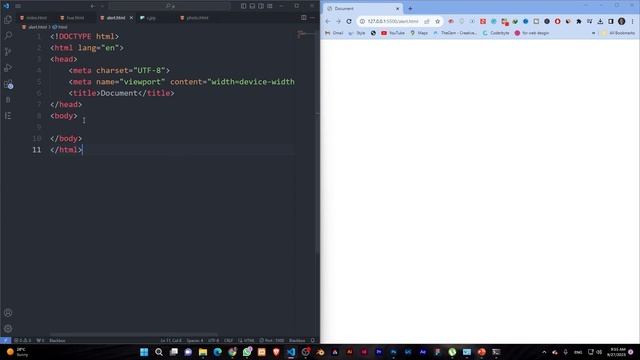Screen dimensions: 640x360
Task: Toggle the primary sidebar layout button
Action: click(x=244, y=6)
